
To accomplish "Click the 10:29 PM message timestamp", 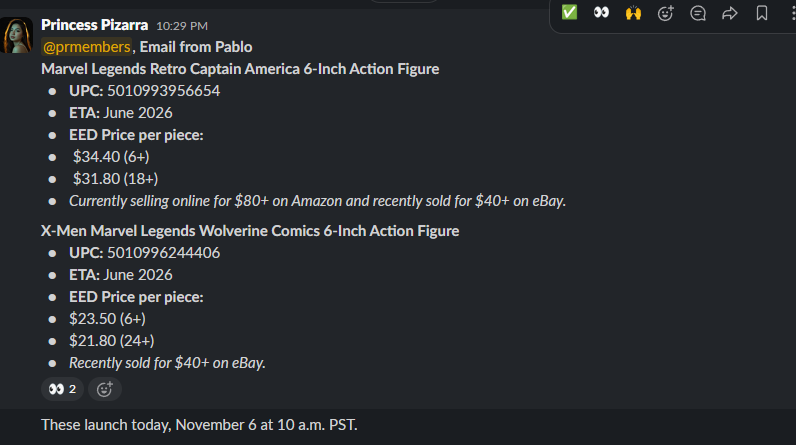I will (182, 25).
